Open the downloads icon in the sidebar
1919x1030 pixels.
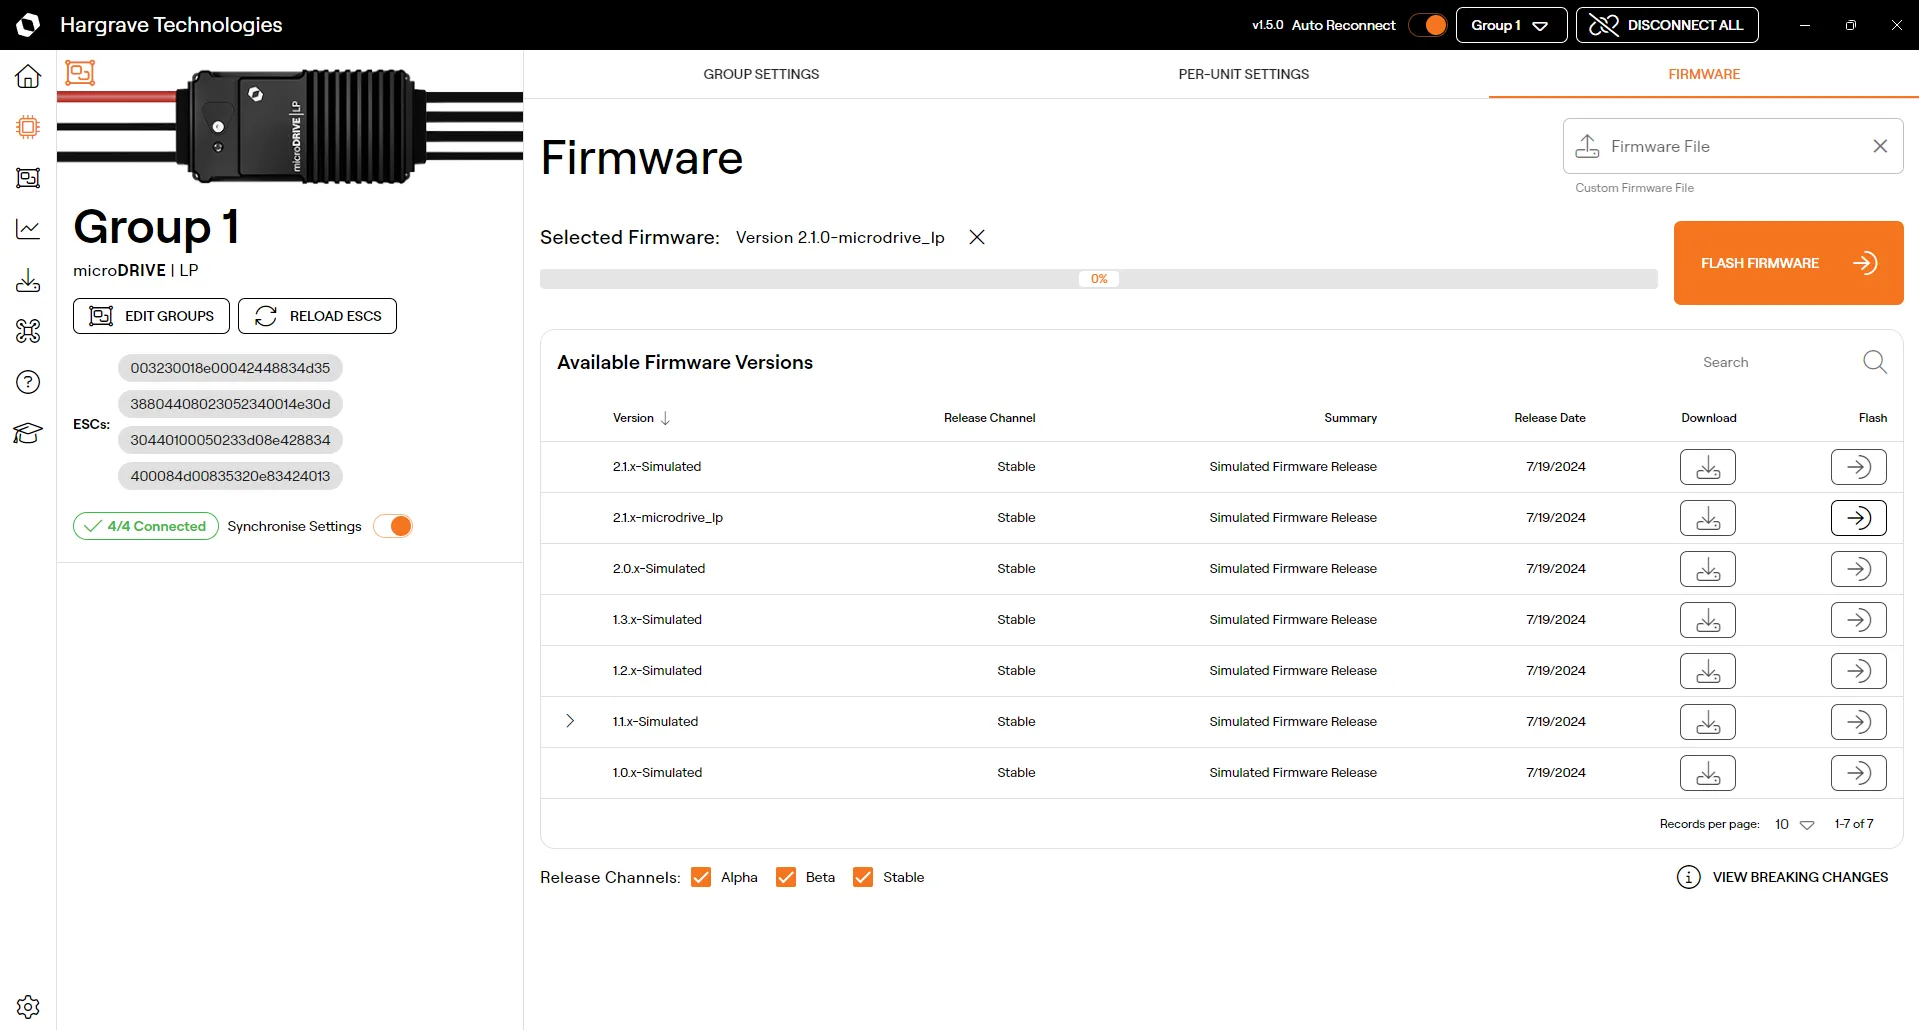coord(28,280)
